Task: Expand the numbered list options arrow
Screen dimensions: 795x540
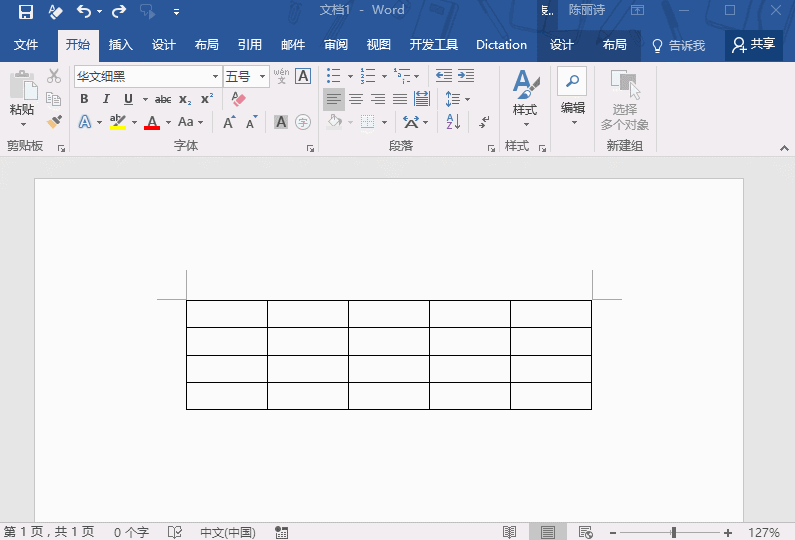Action: click(x=384, y=77)
